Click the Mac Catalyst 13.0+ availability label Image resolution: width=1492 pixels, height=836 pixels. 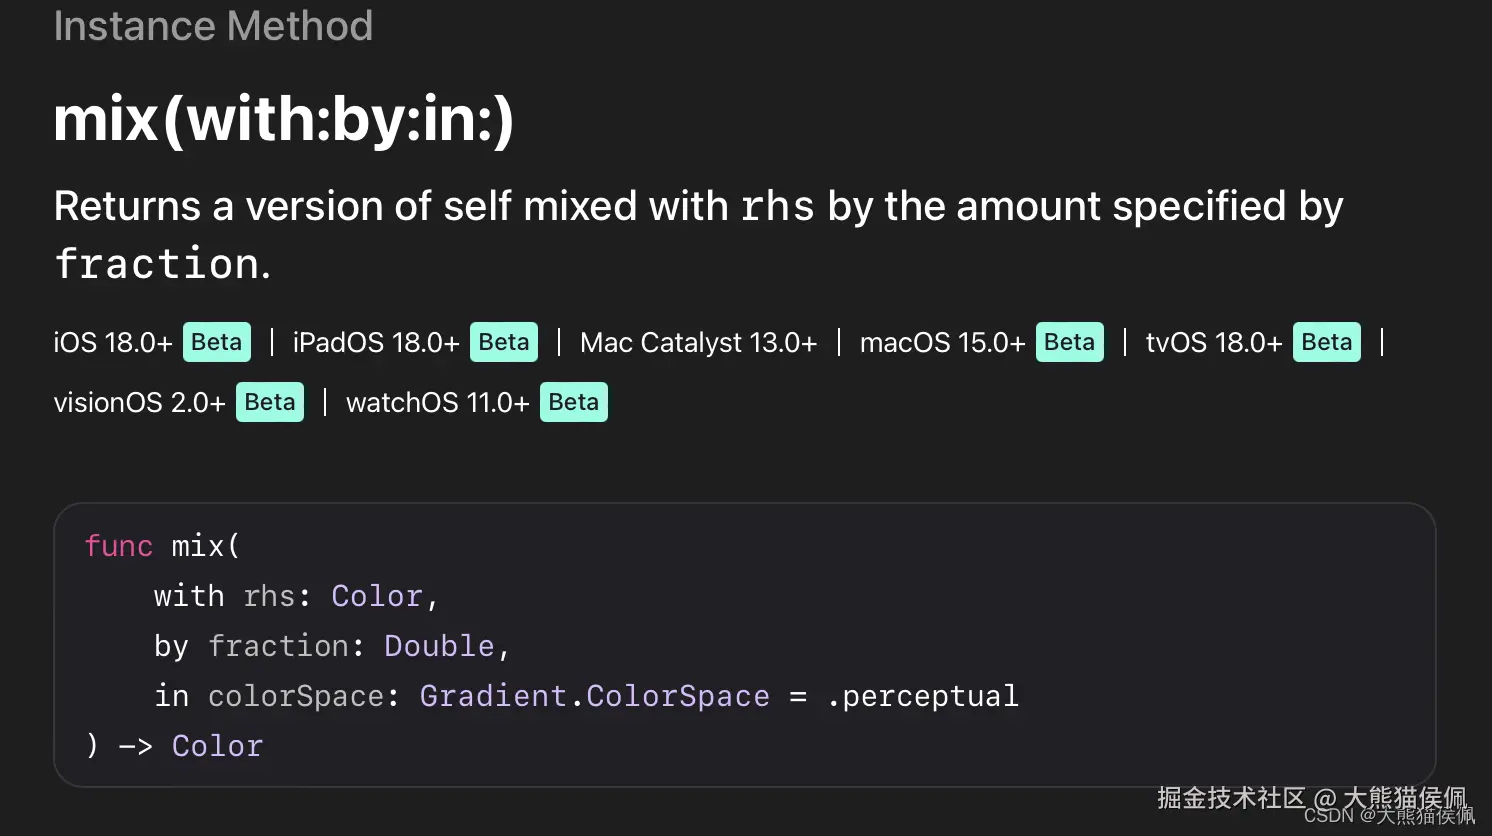pyautogui.click(x=698, y=343)
